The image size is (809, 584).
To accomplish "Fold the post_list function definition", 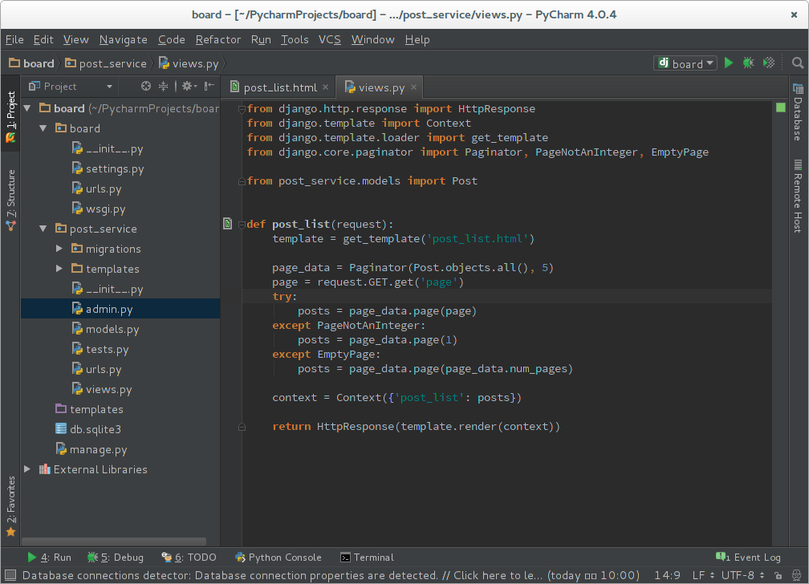I will pos(241,224).
